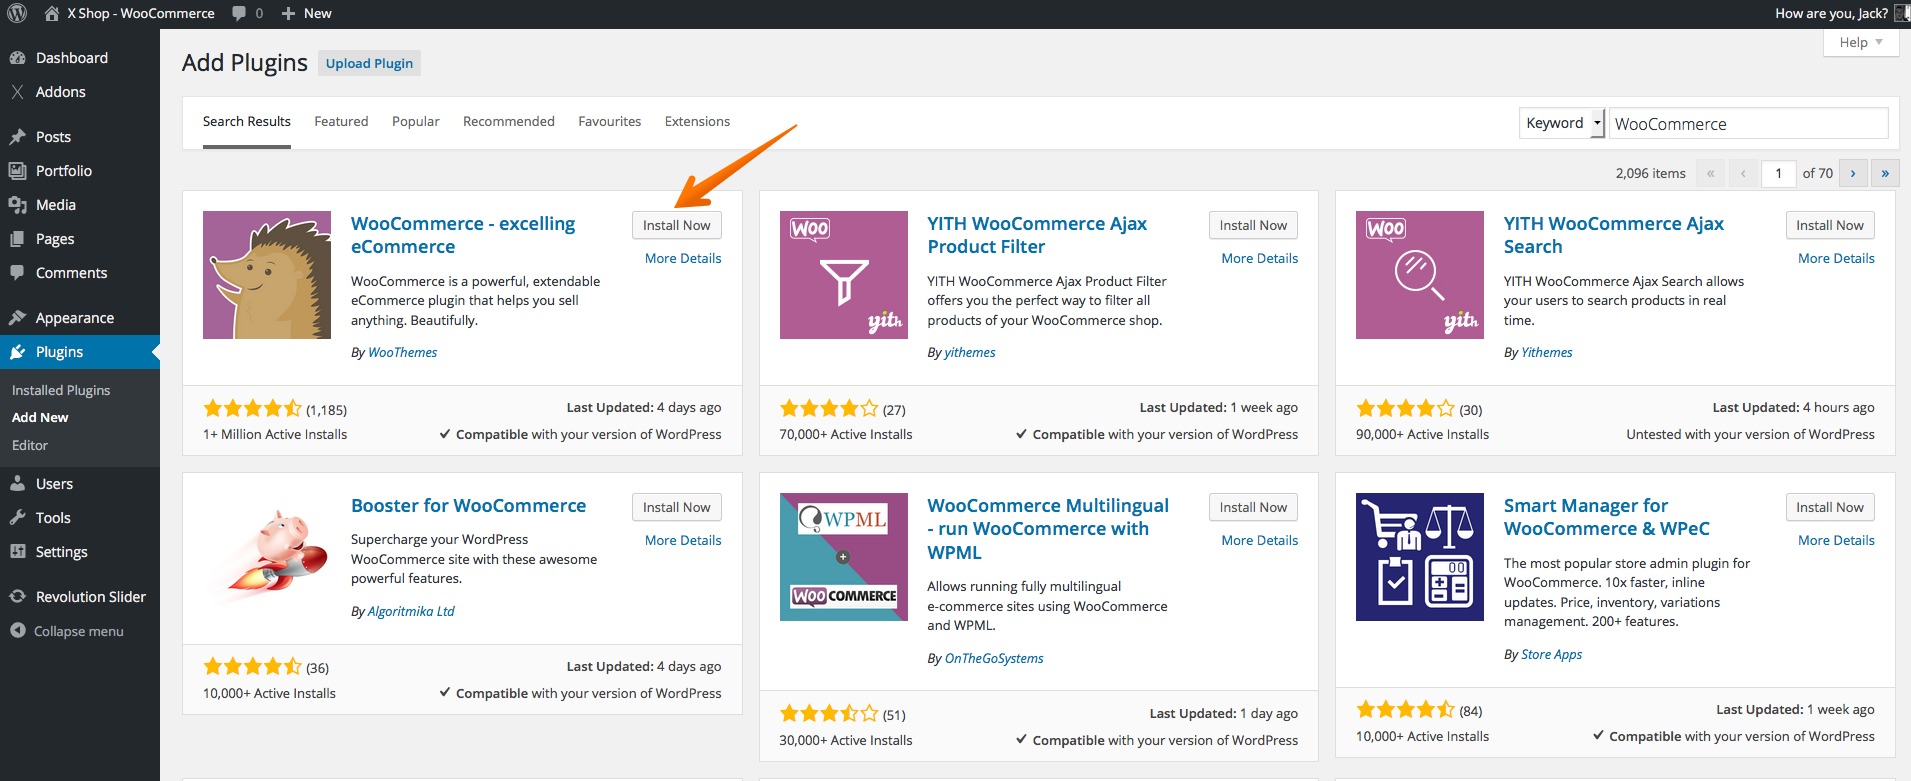Click the Pages sidebar icon
The width and height of the screenshot is (1911, 781).
point(17,239)
